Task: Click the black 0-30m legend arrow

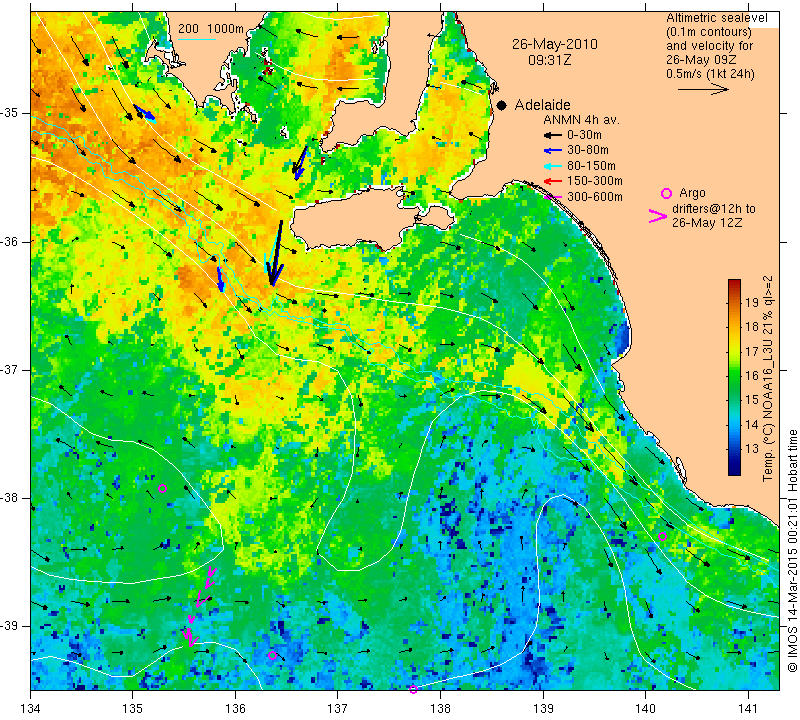Action: point(552,135)
